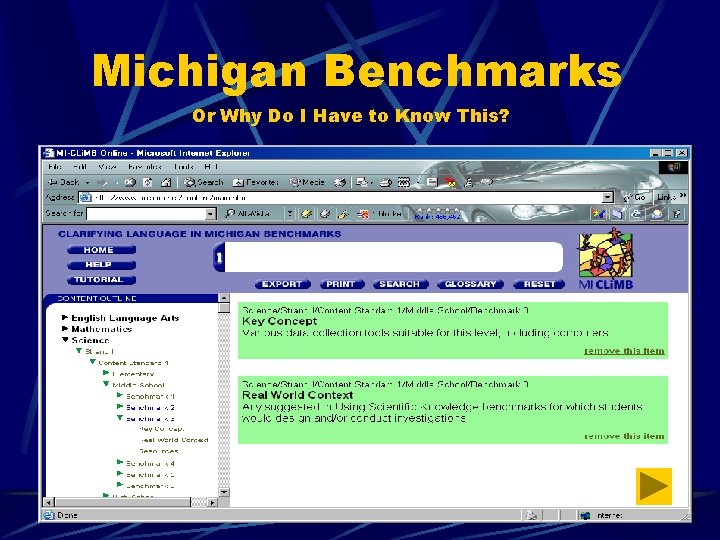Expand English Language Arts in outline
The width and height of the screenshot is (720, 540).
tap(65, 317)
